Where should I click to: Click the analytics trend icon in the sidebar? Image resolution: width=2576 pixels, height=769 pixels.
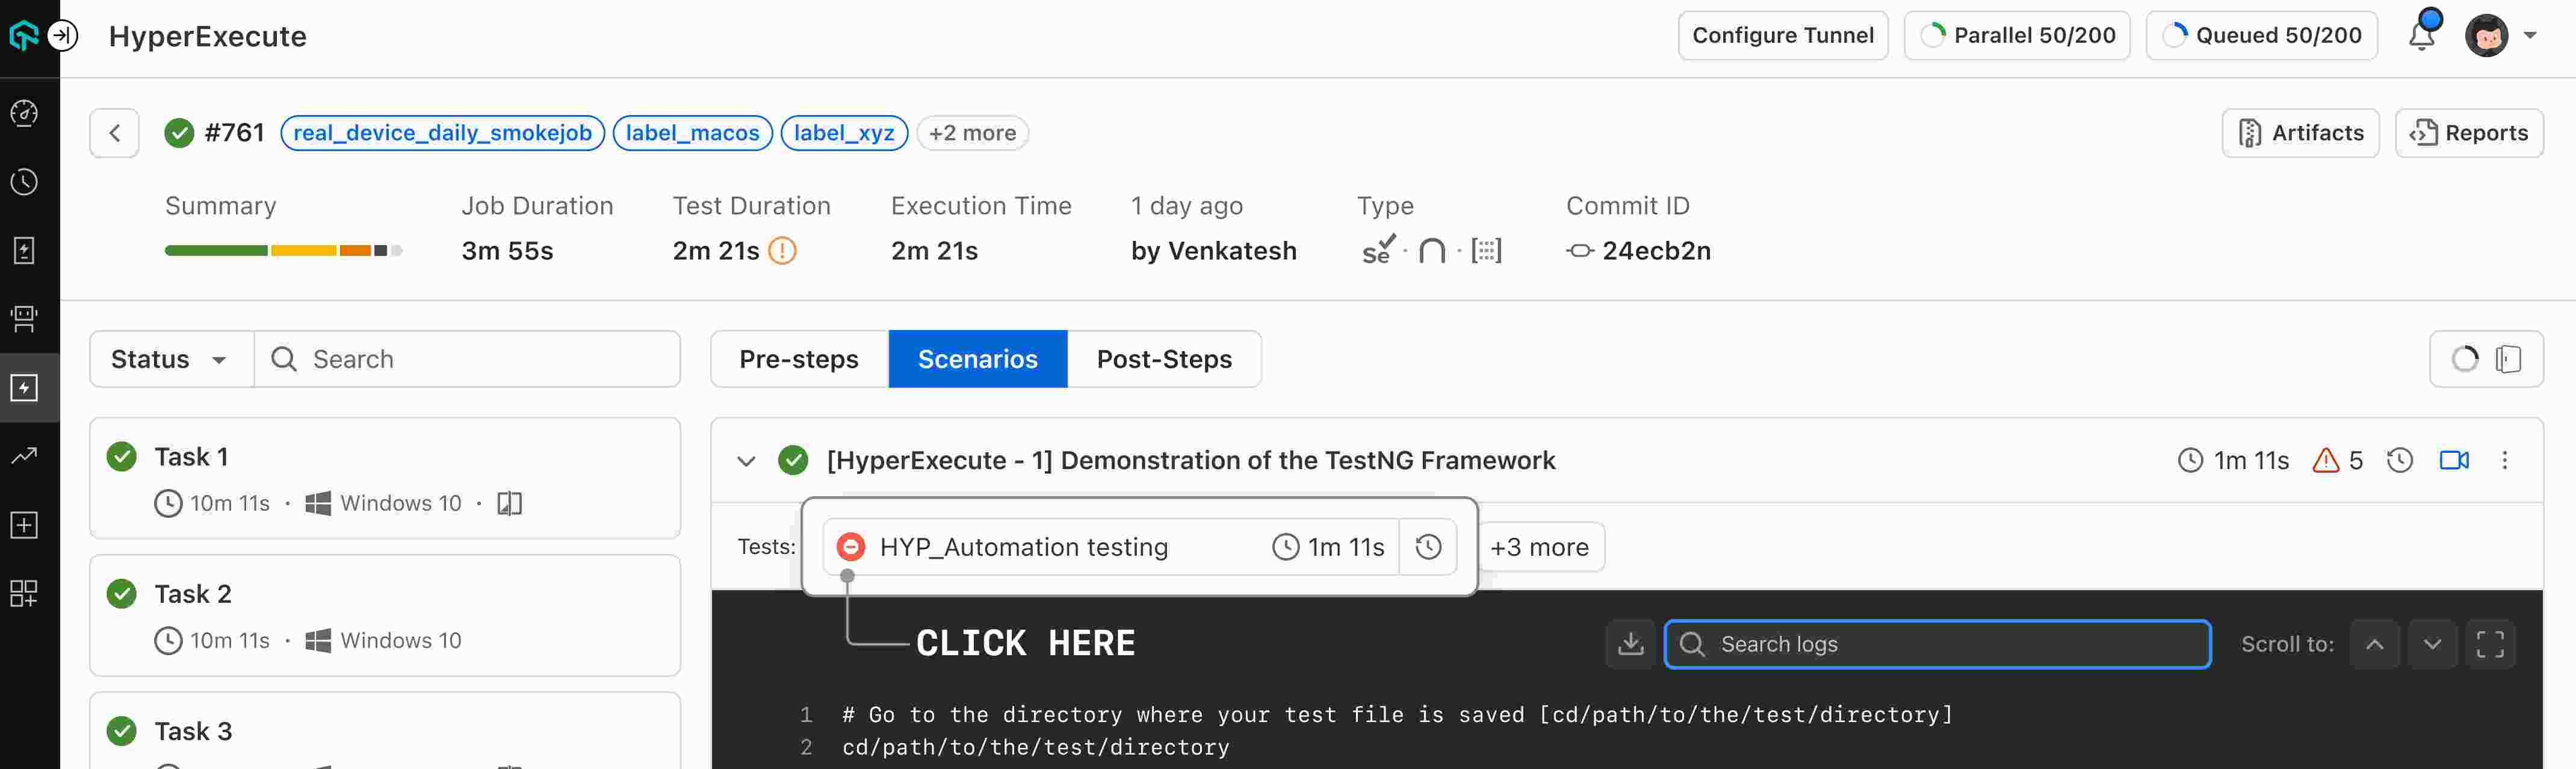[x=24, y=456]
